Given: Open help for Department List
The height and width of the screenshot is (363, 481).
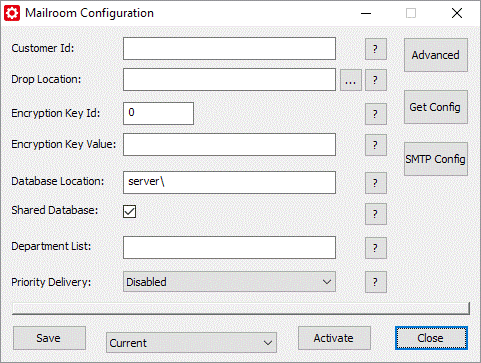Looking at the screenshot, I should click(x=376, y=248).
